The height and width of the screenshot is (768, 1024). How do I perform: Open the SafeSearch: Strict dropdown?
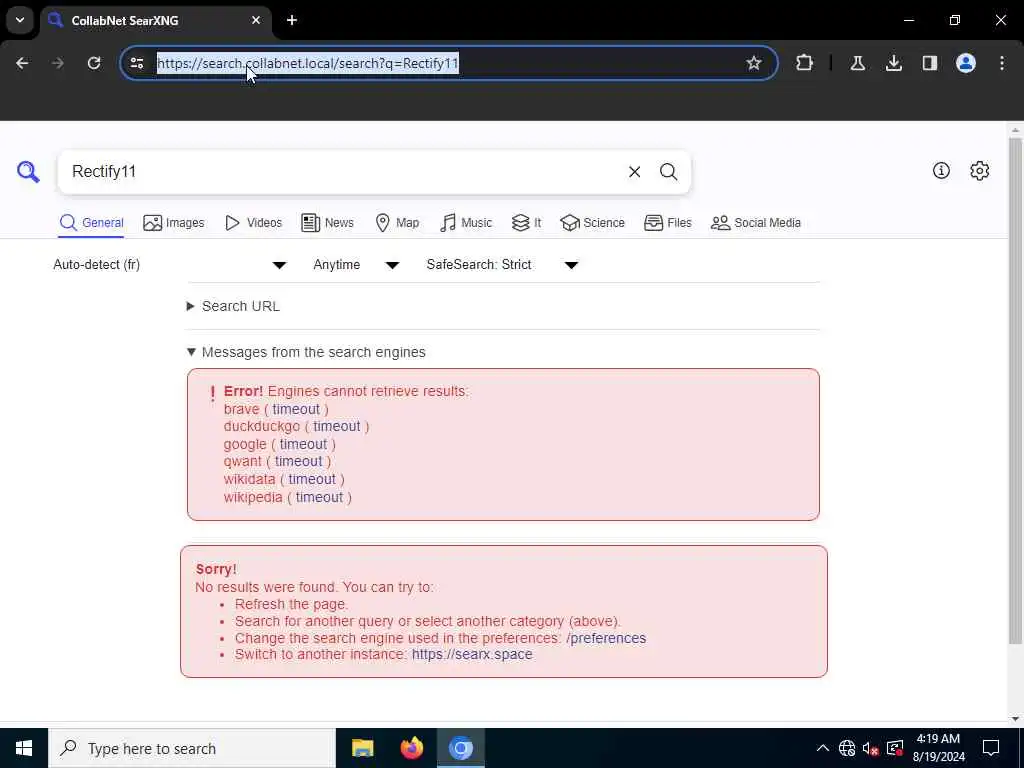503,264
